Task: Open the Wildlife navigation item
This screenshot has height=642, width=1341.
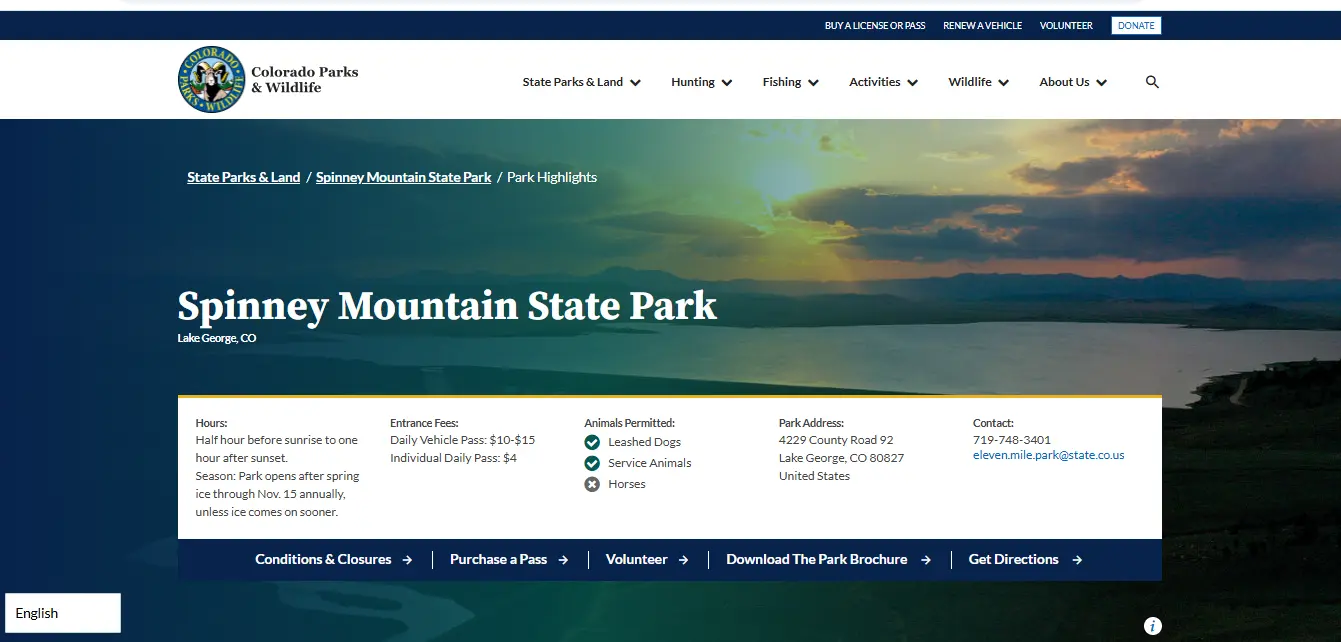Action: click(x=969, y=82)
